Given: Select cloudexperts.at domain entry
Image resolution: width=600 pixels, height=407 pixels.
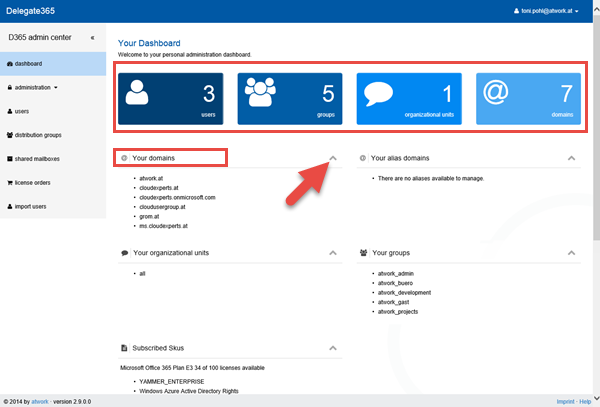Looking at the screenshot, I should point(159,188).
